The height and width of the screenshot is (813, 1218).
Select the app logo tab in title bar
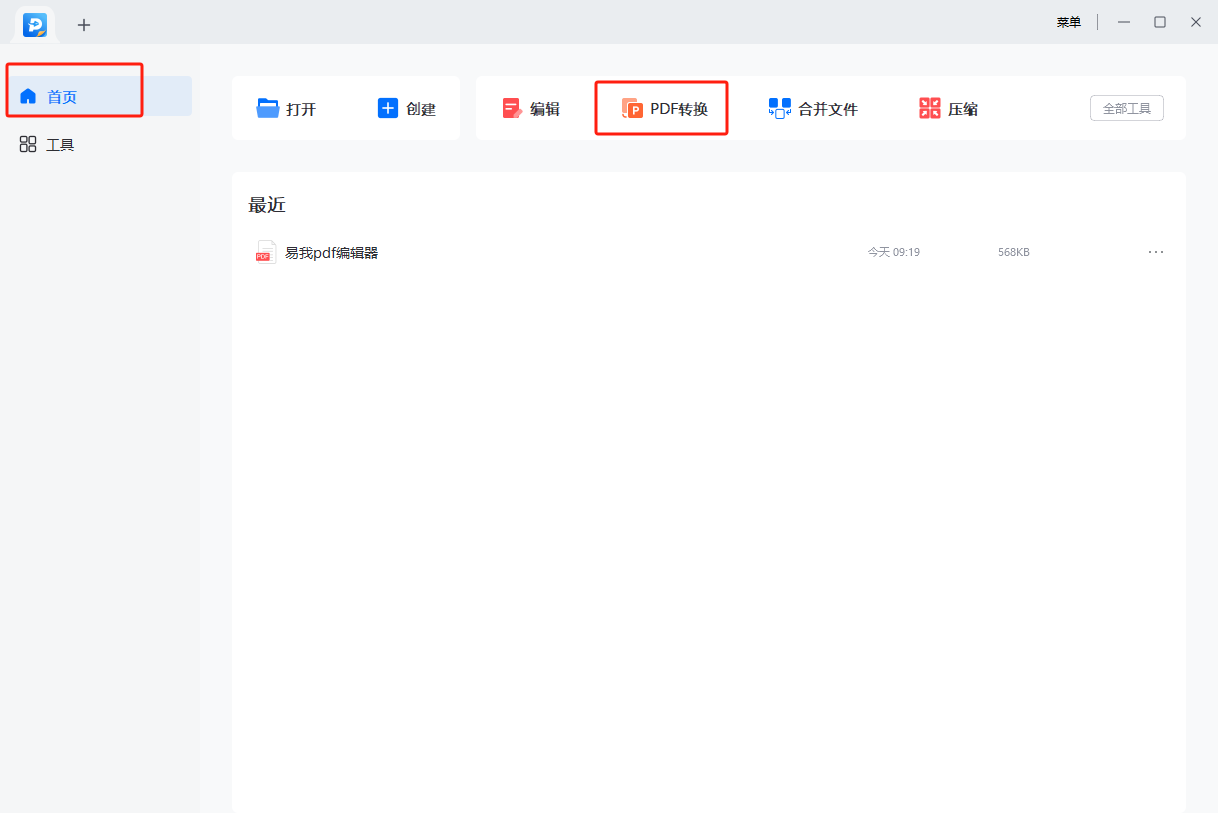tap(35, 24)
